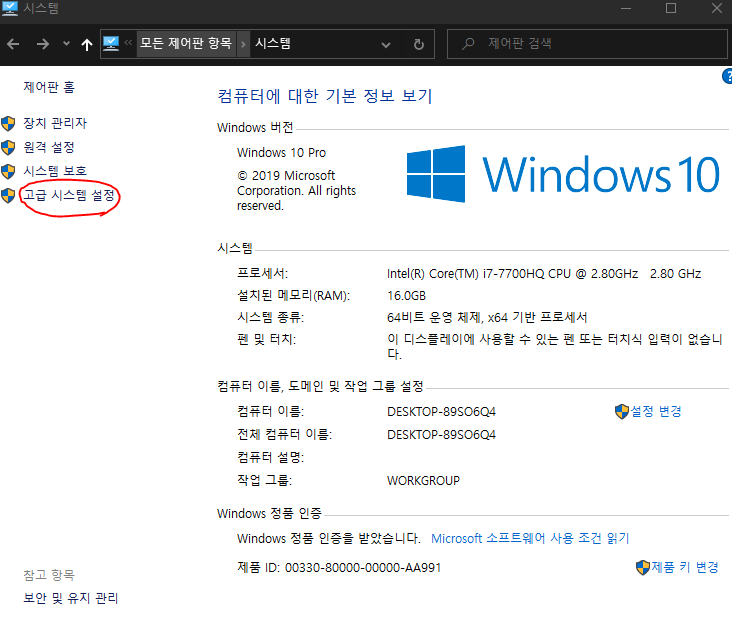732x619 pixels.
Task: Click the 제어판 검색 search field
Action: click(587, 44)
